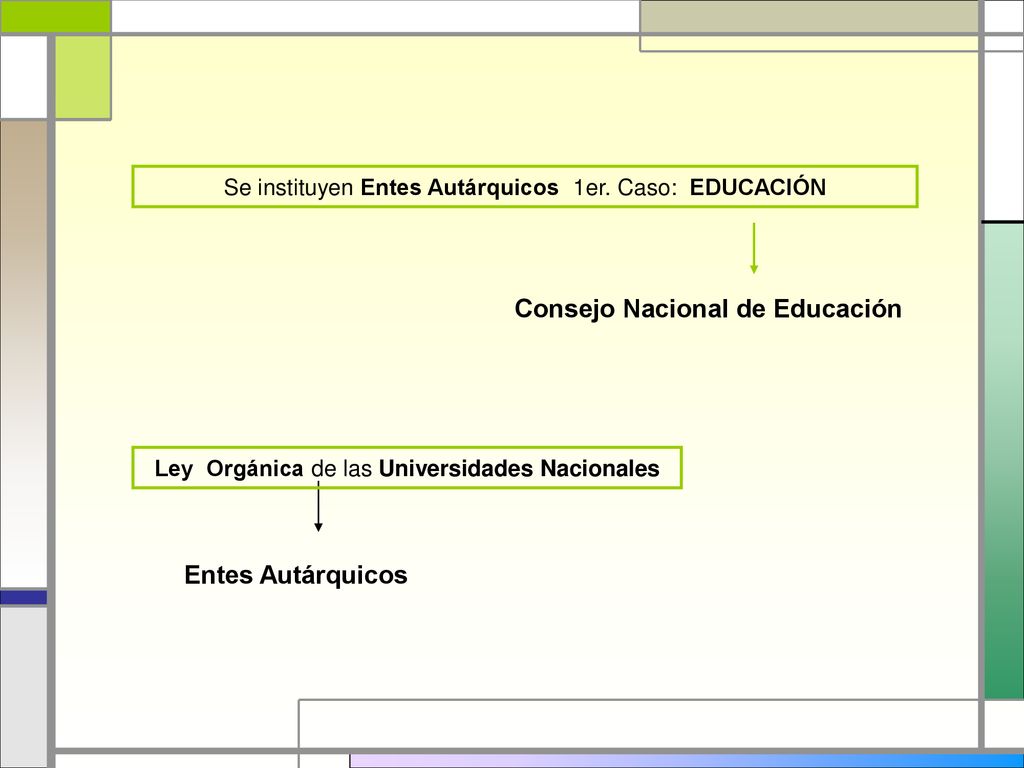
Task: Click the 'Se instituyen Entes Autárquicos' text box
Action: tap(524, 187)
